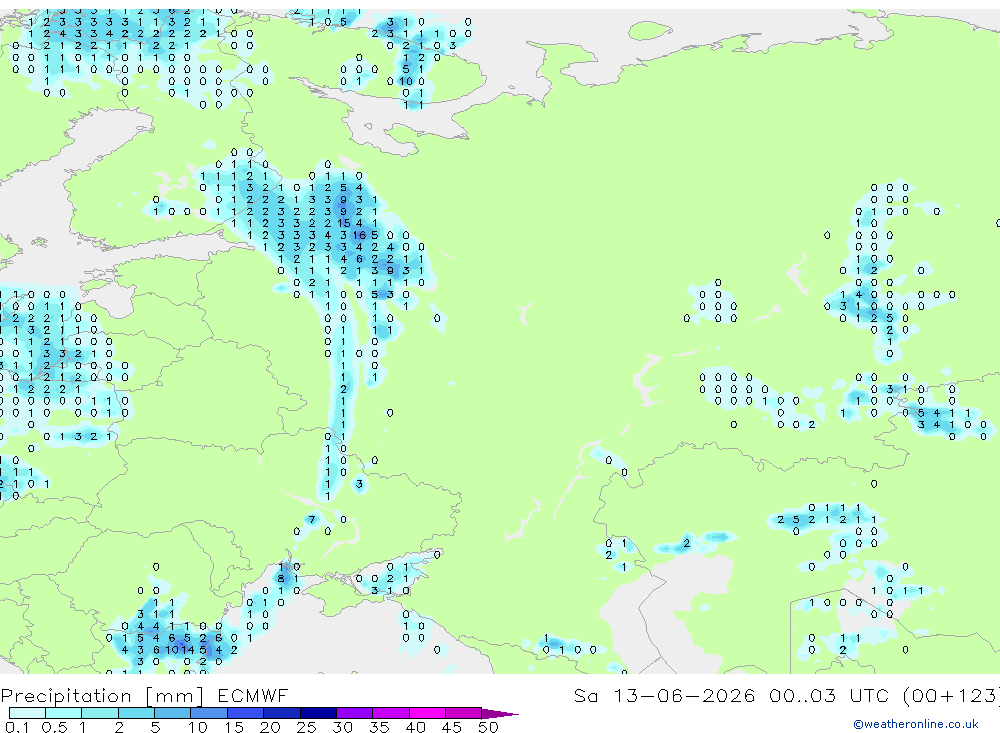Viewport: 1000px width, 733px height.
Task: Click the 20–25 mm dark blue legend swatch
Action: (282, 713)
